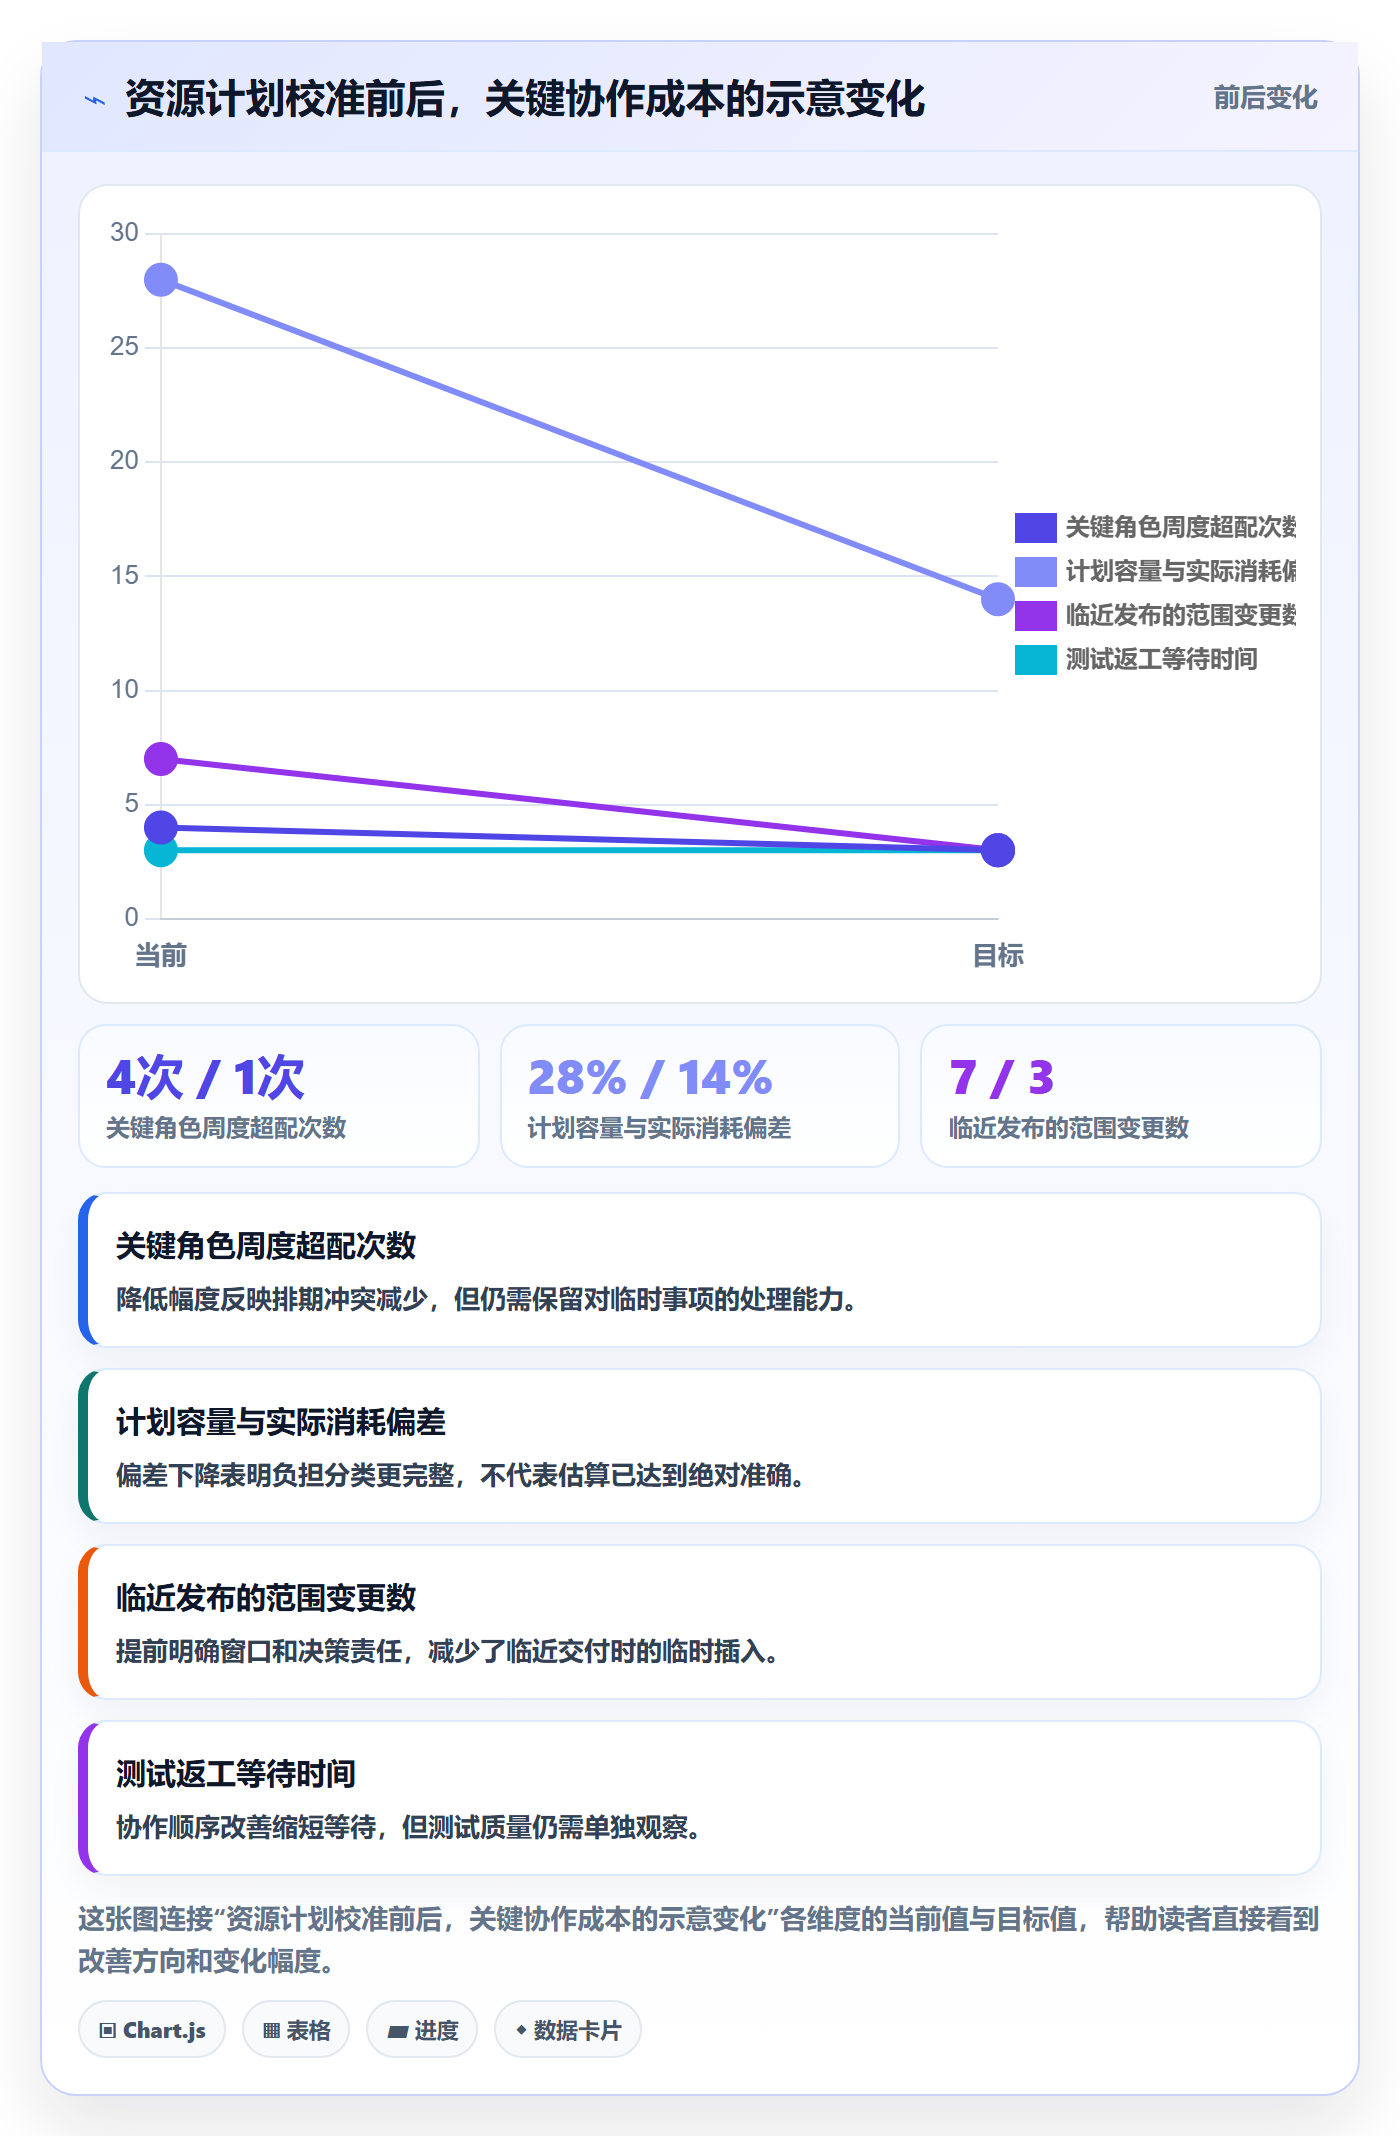Click the 当前 x-axis label

coord(161,956)
